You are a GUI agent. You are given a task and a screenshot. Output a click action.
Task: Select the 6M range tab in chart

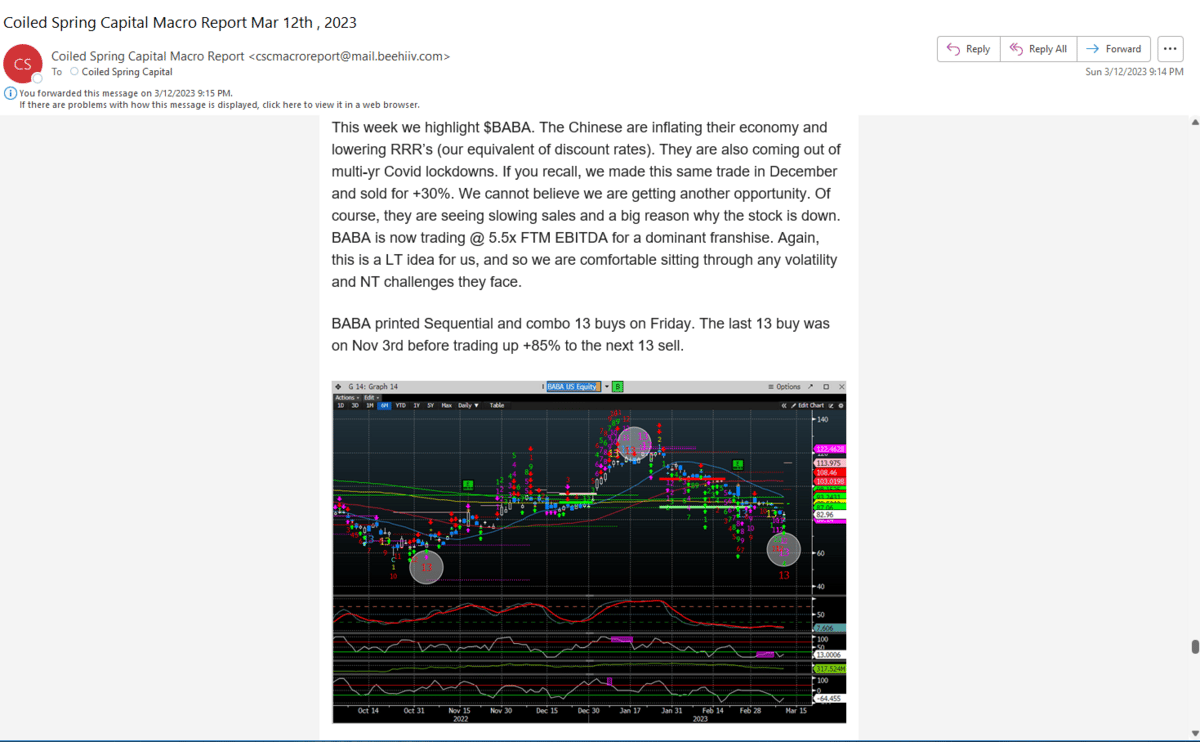(384, 405)
